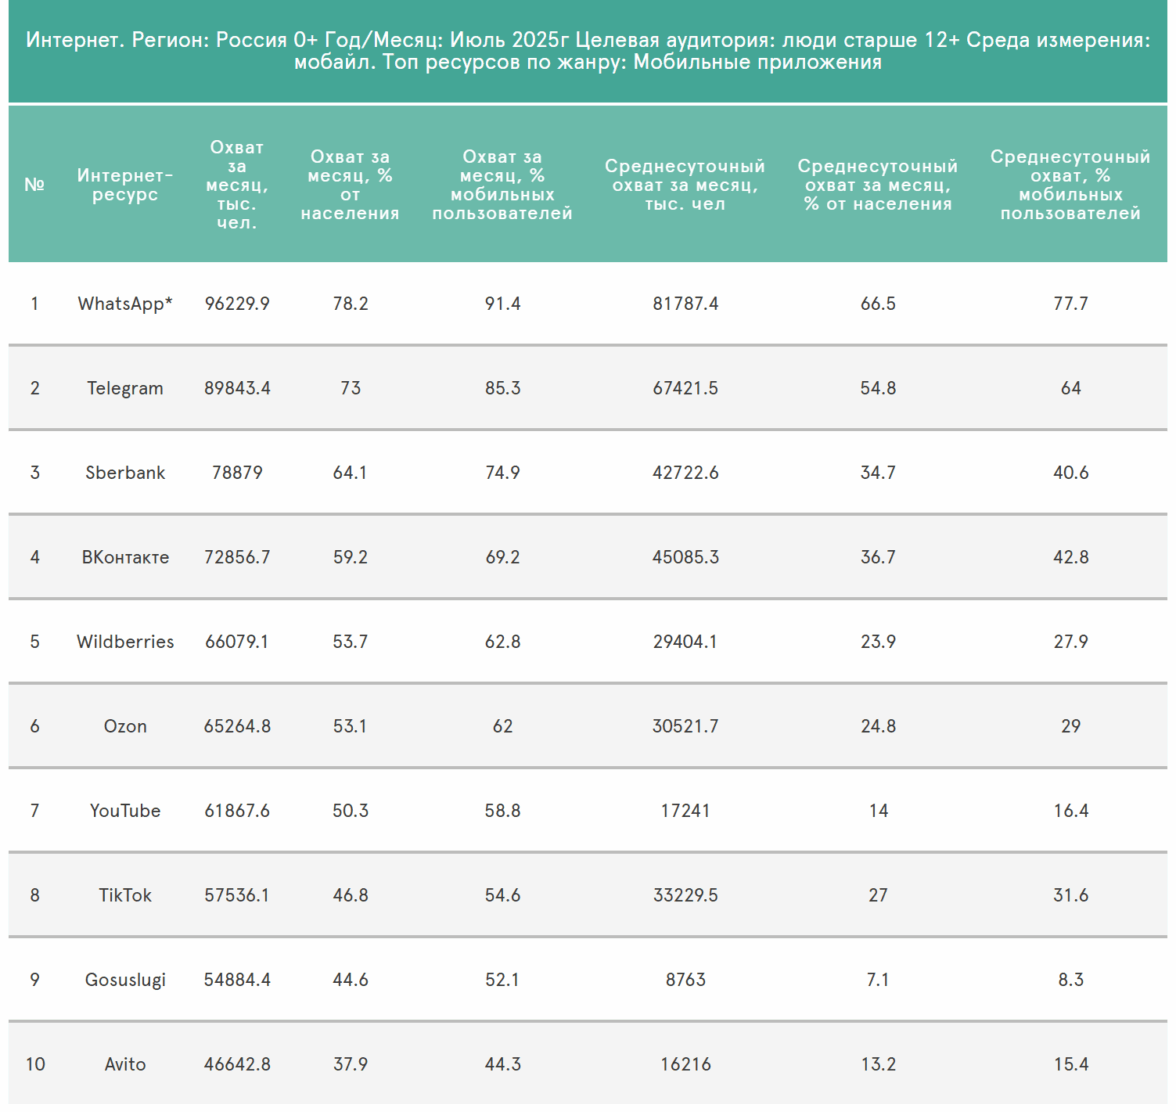Click Среднесуточный охват, % мобильных пользователей header
The image size is (1176, 1112).
(1070, 185)
